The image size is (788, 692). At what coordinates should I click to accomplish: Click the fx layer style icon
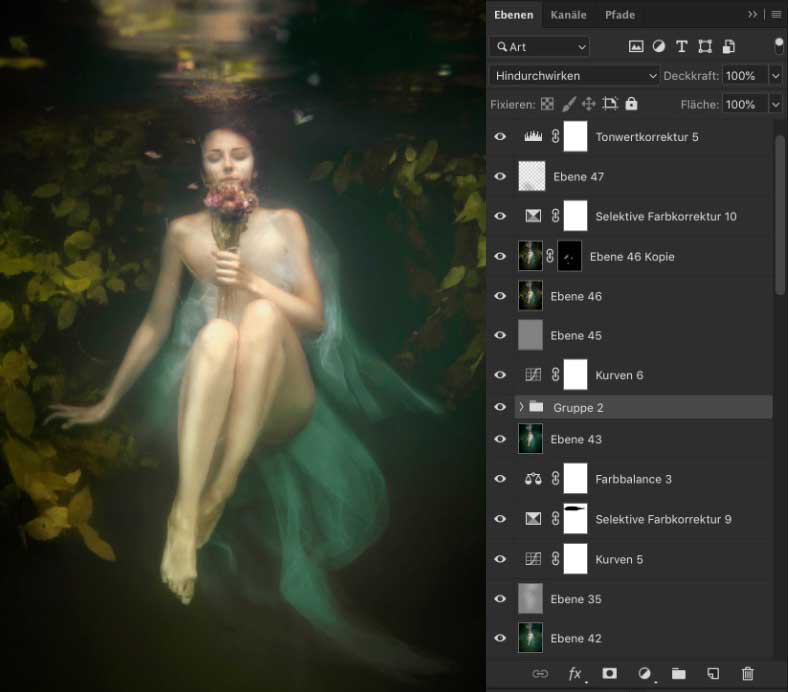pyautogui.click(x=575, y=674)
